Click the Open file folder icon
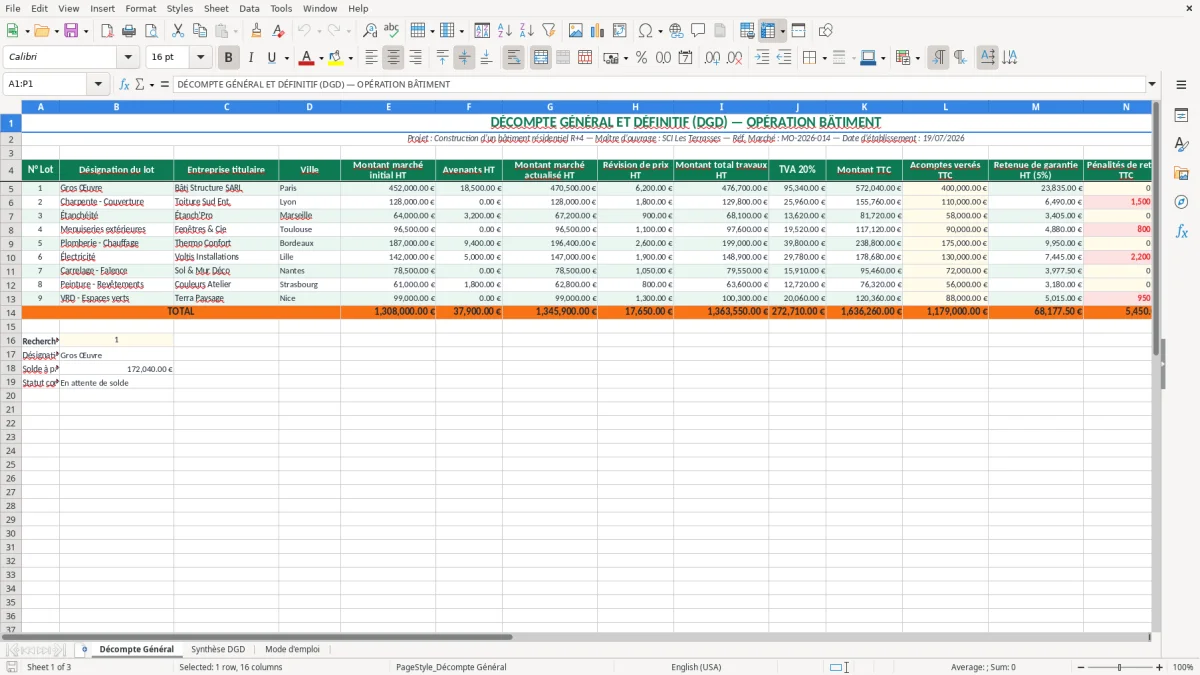 tap(42, 31)
